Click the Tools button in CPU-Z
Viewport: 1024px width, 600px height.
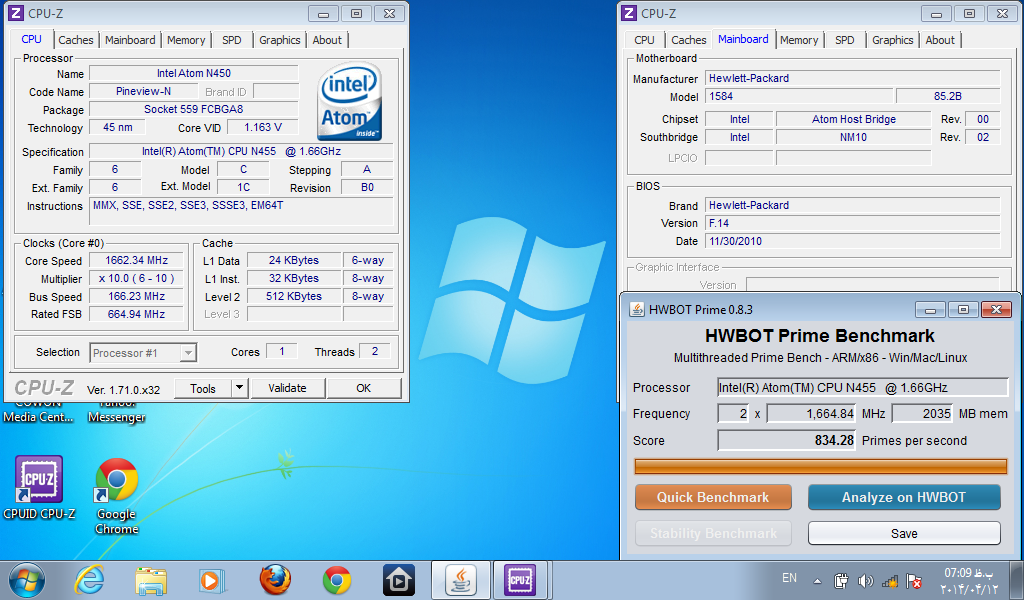coord(202,388)
